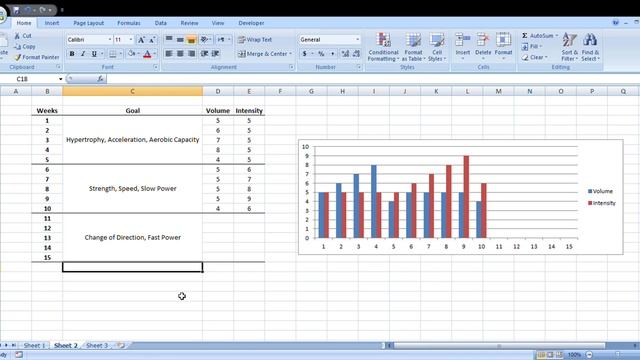640x360 pixels.
Task: Set Bottom Align for cells
Action: (x=191, y=40)
